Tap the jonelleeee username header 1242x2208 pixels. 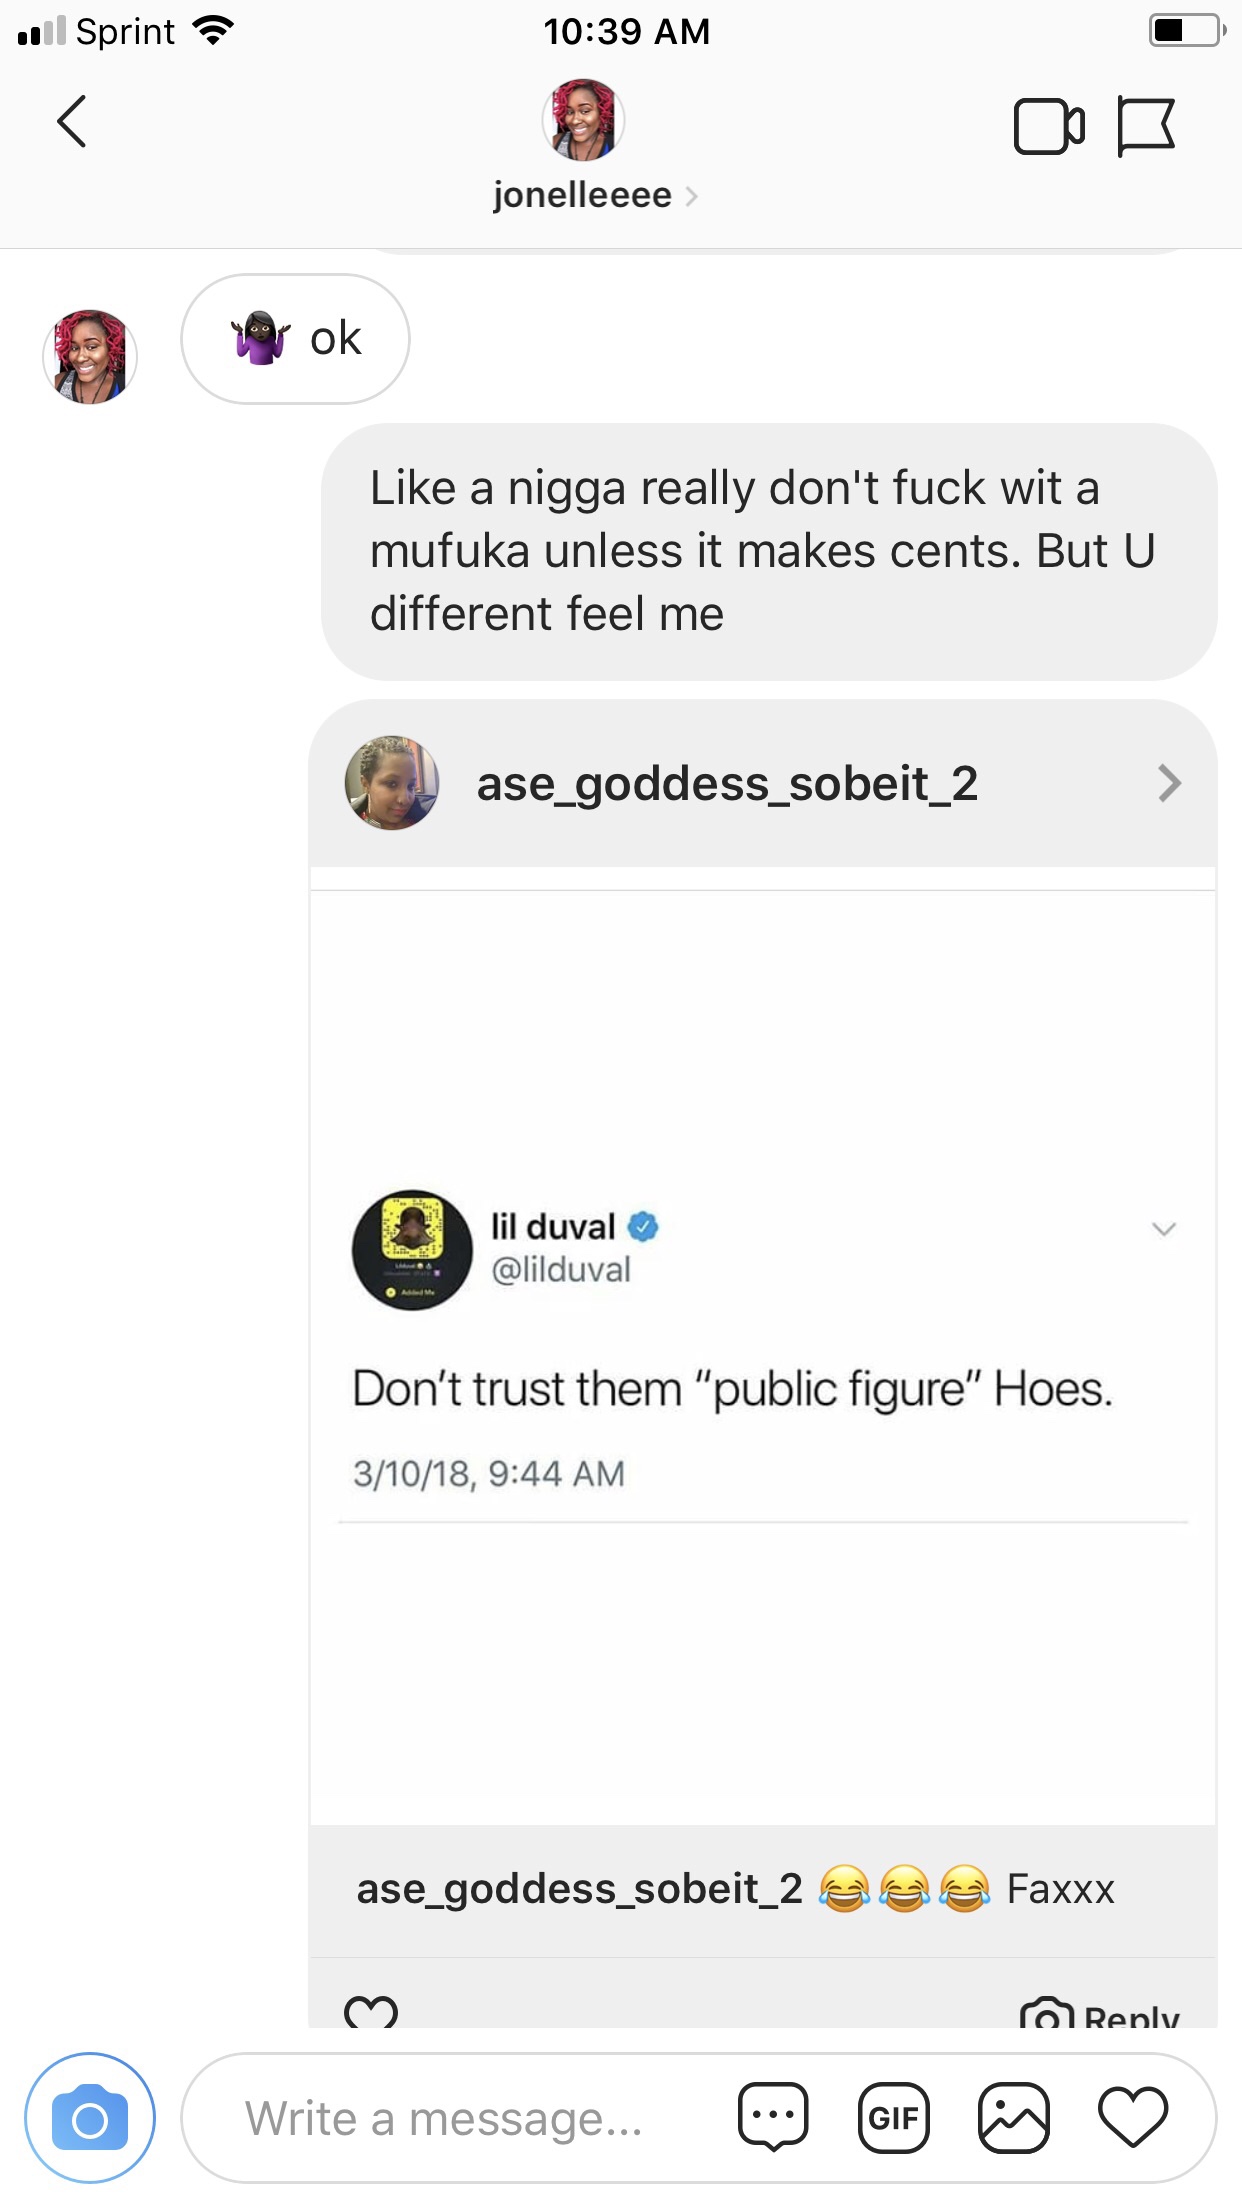pos(582,195)
